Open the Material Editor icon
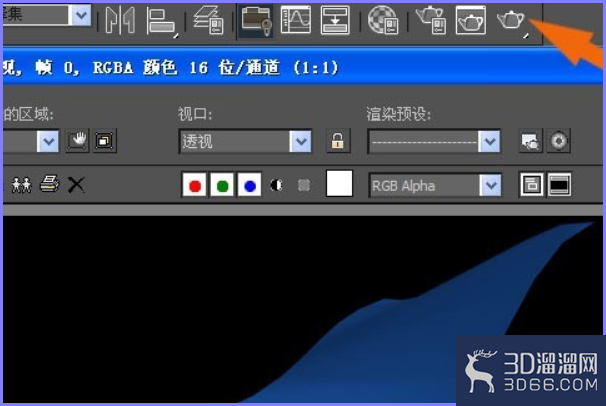Viewport: 606px width, 406px height. [x=383, y=20]
